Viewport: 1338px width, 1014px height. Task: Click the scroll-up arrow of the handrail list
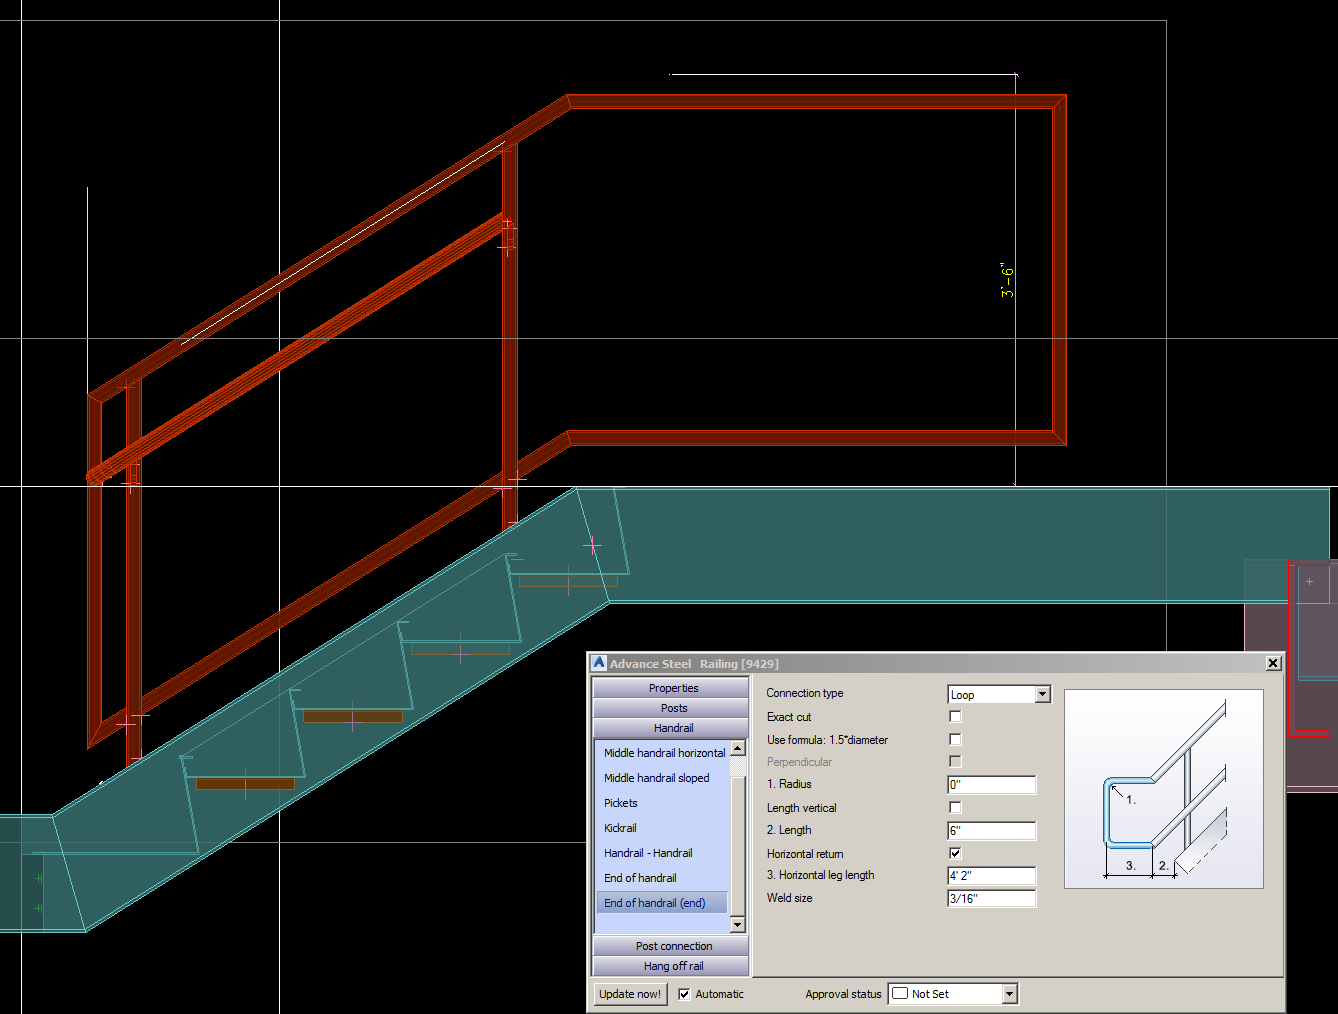click(x=737, y=748)
